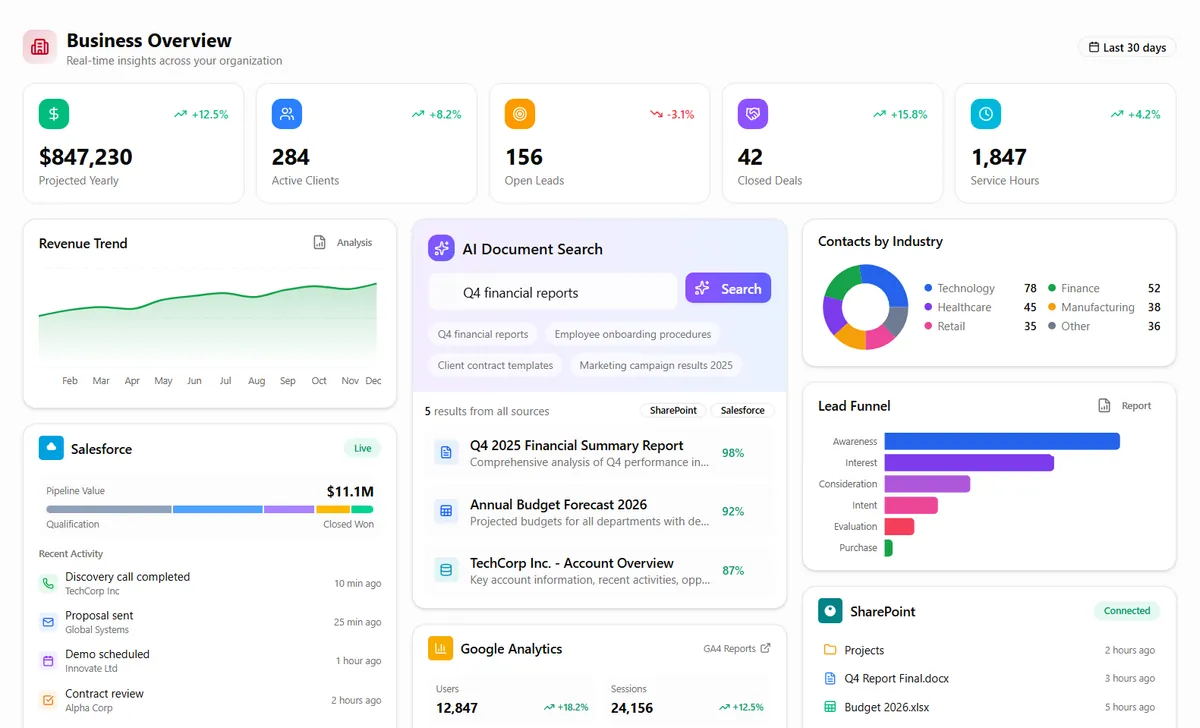
Task: Open the GA4 Reports external link
Action: [736, 648]
